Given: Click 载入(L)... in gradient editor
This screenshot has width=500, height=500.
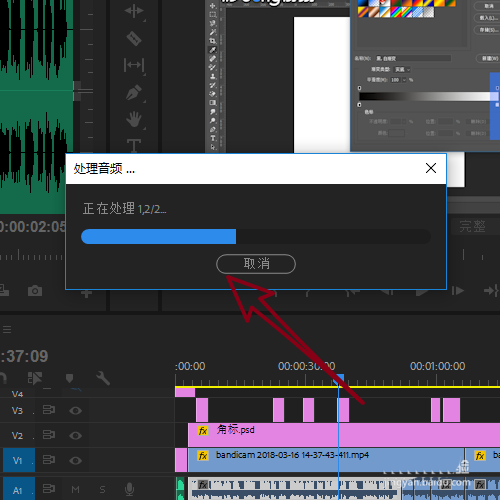Looking at the screenshot, I should 487,18.
